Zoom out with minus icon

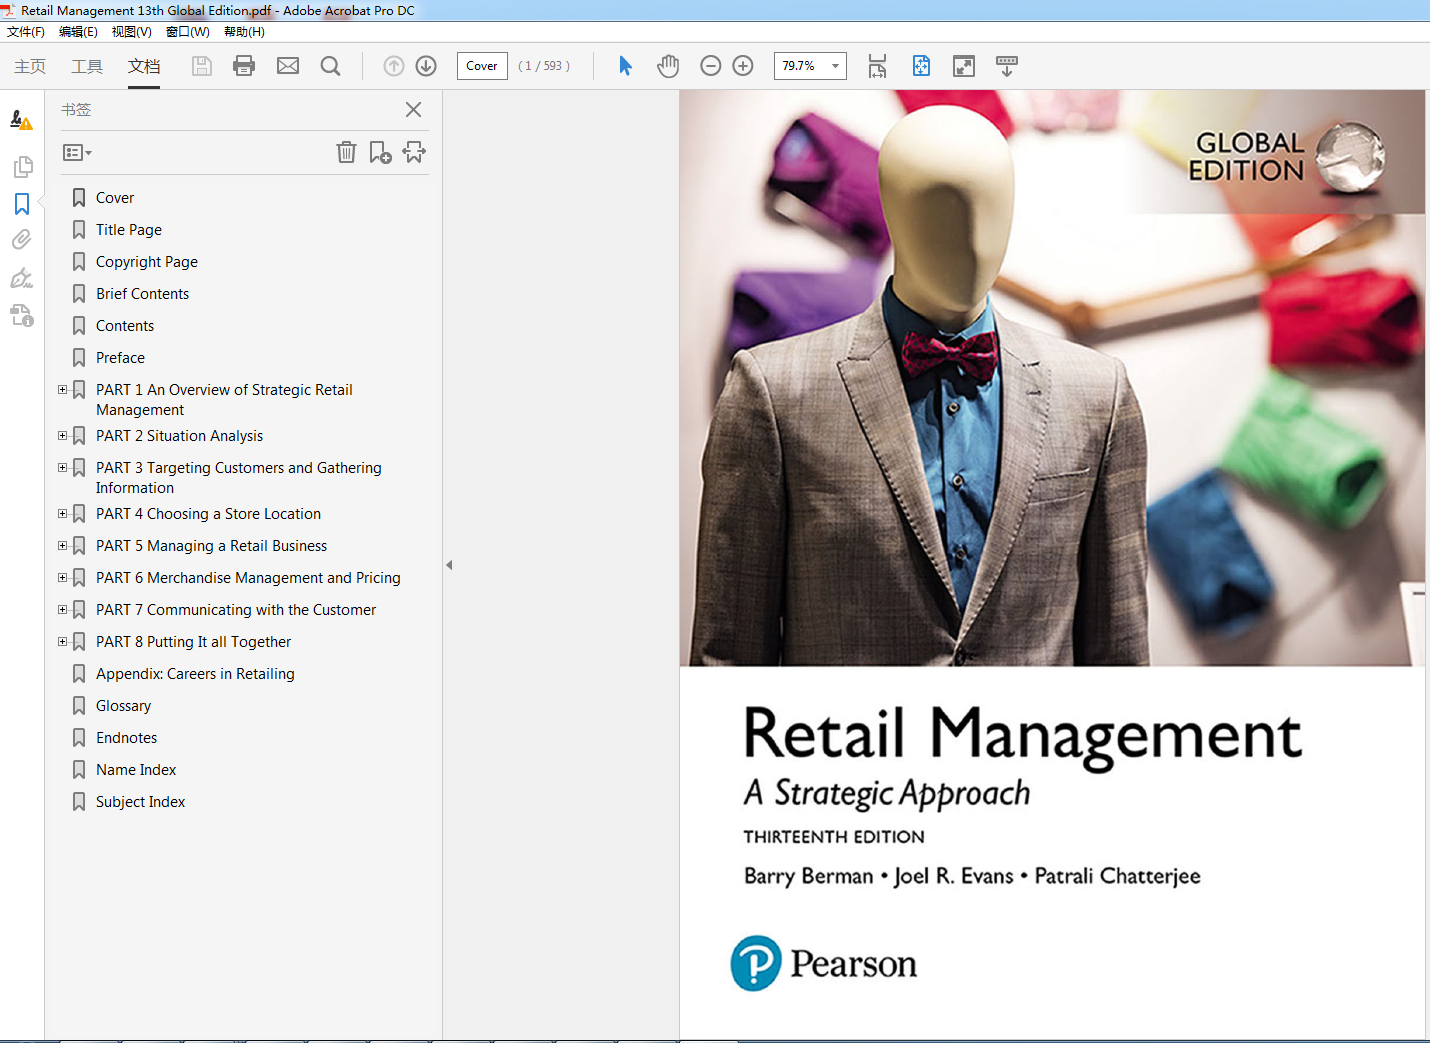click(711, 66)
